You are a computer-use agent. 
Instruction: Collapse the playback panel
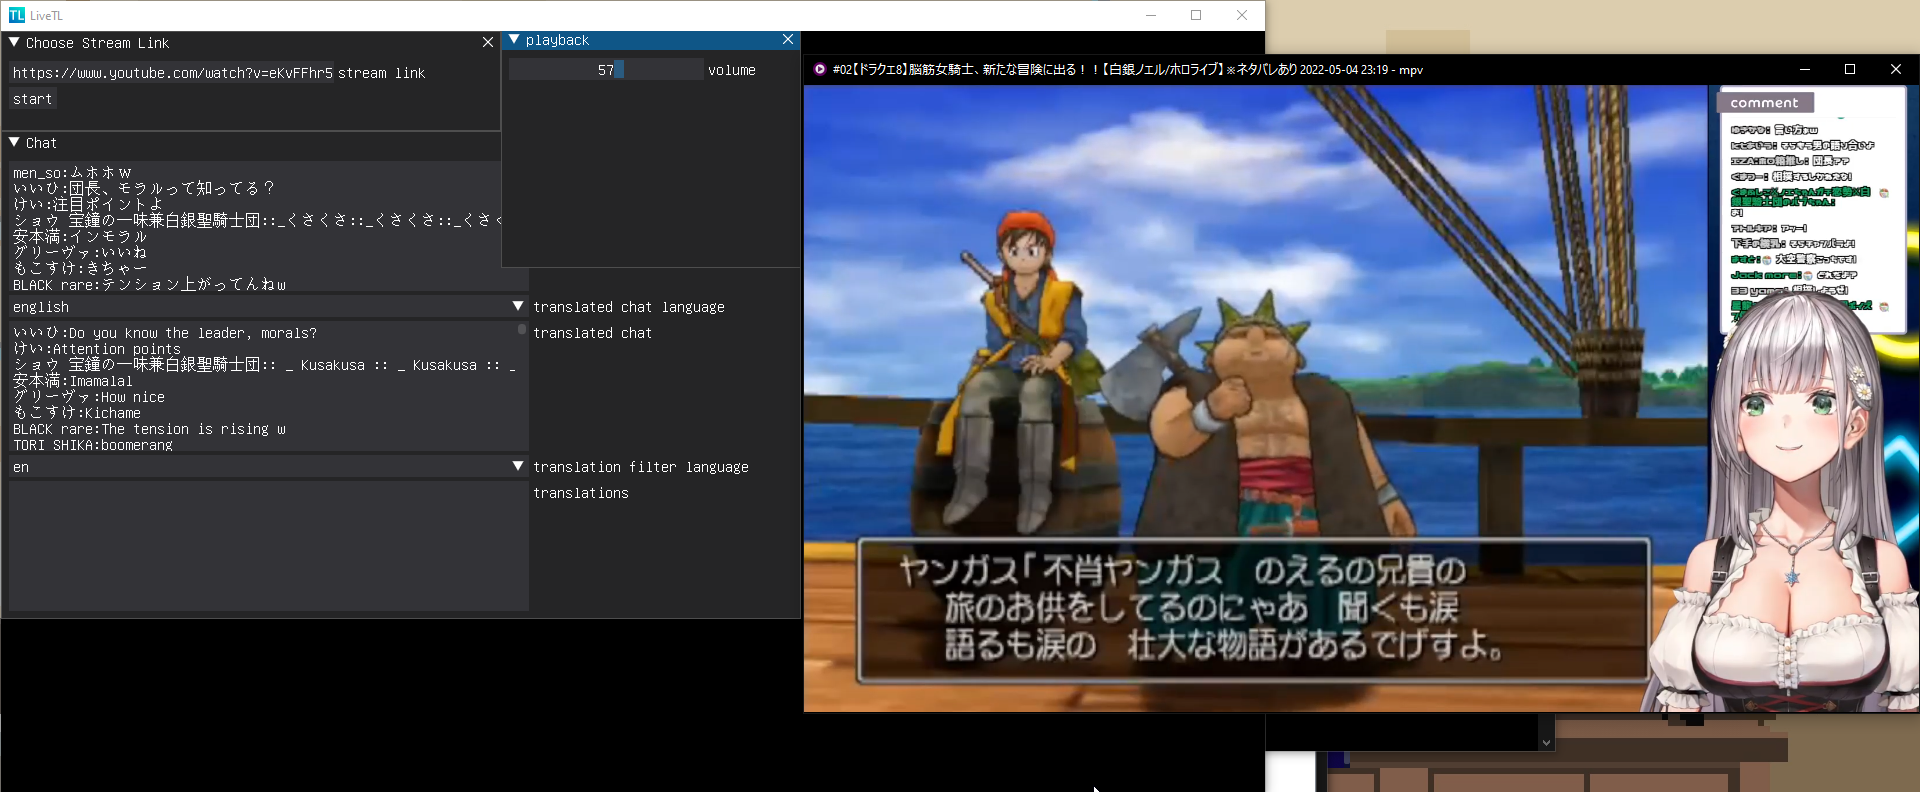pyautogui.click(x=514, y=40)
